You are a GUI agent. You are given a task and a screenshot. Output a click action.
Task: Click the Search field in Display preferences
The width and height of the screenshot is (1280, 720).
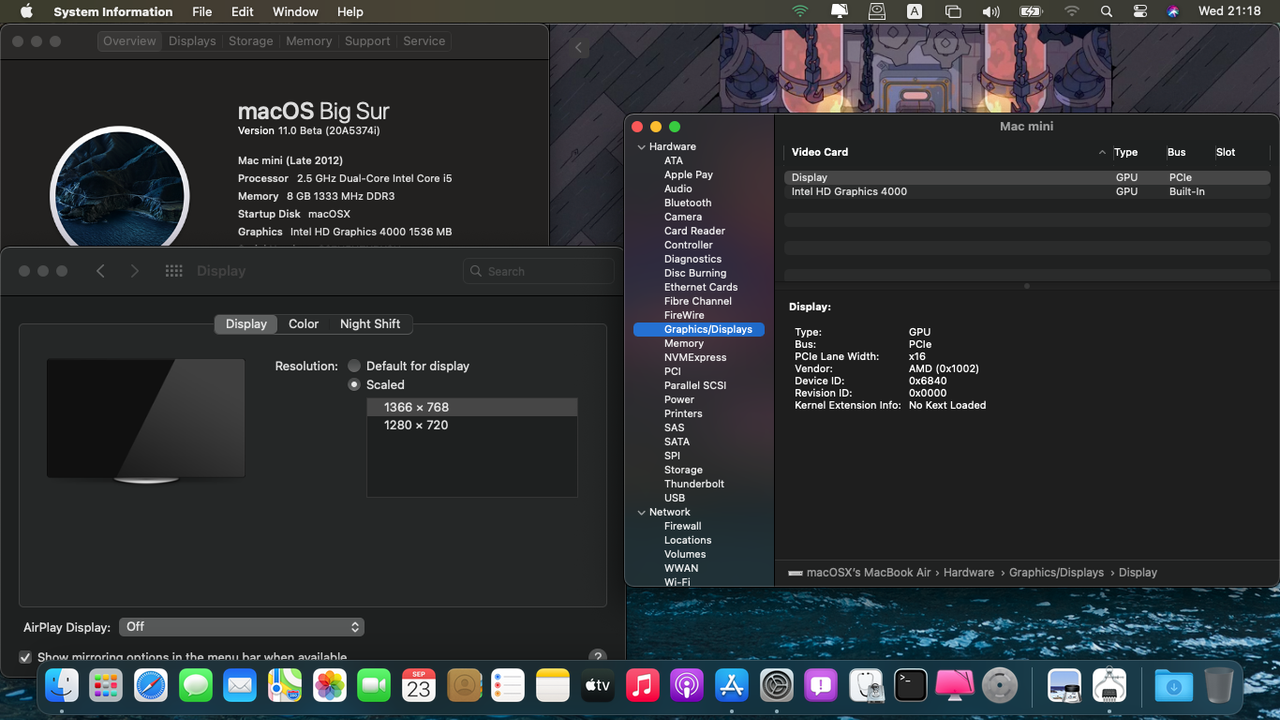pos(539,271)
